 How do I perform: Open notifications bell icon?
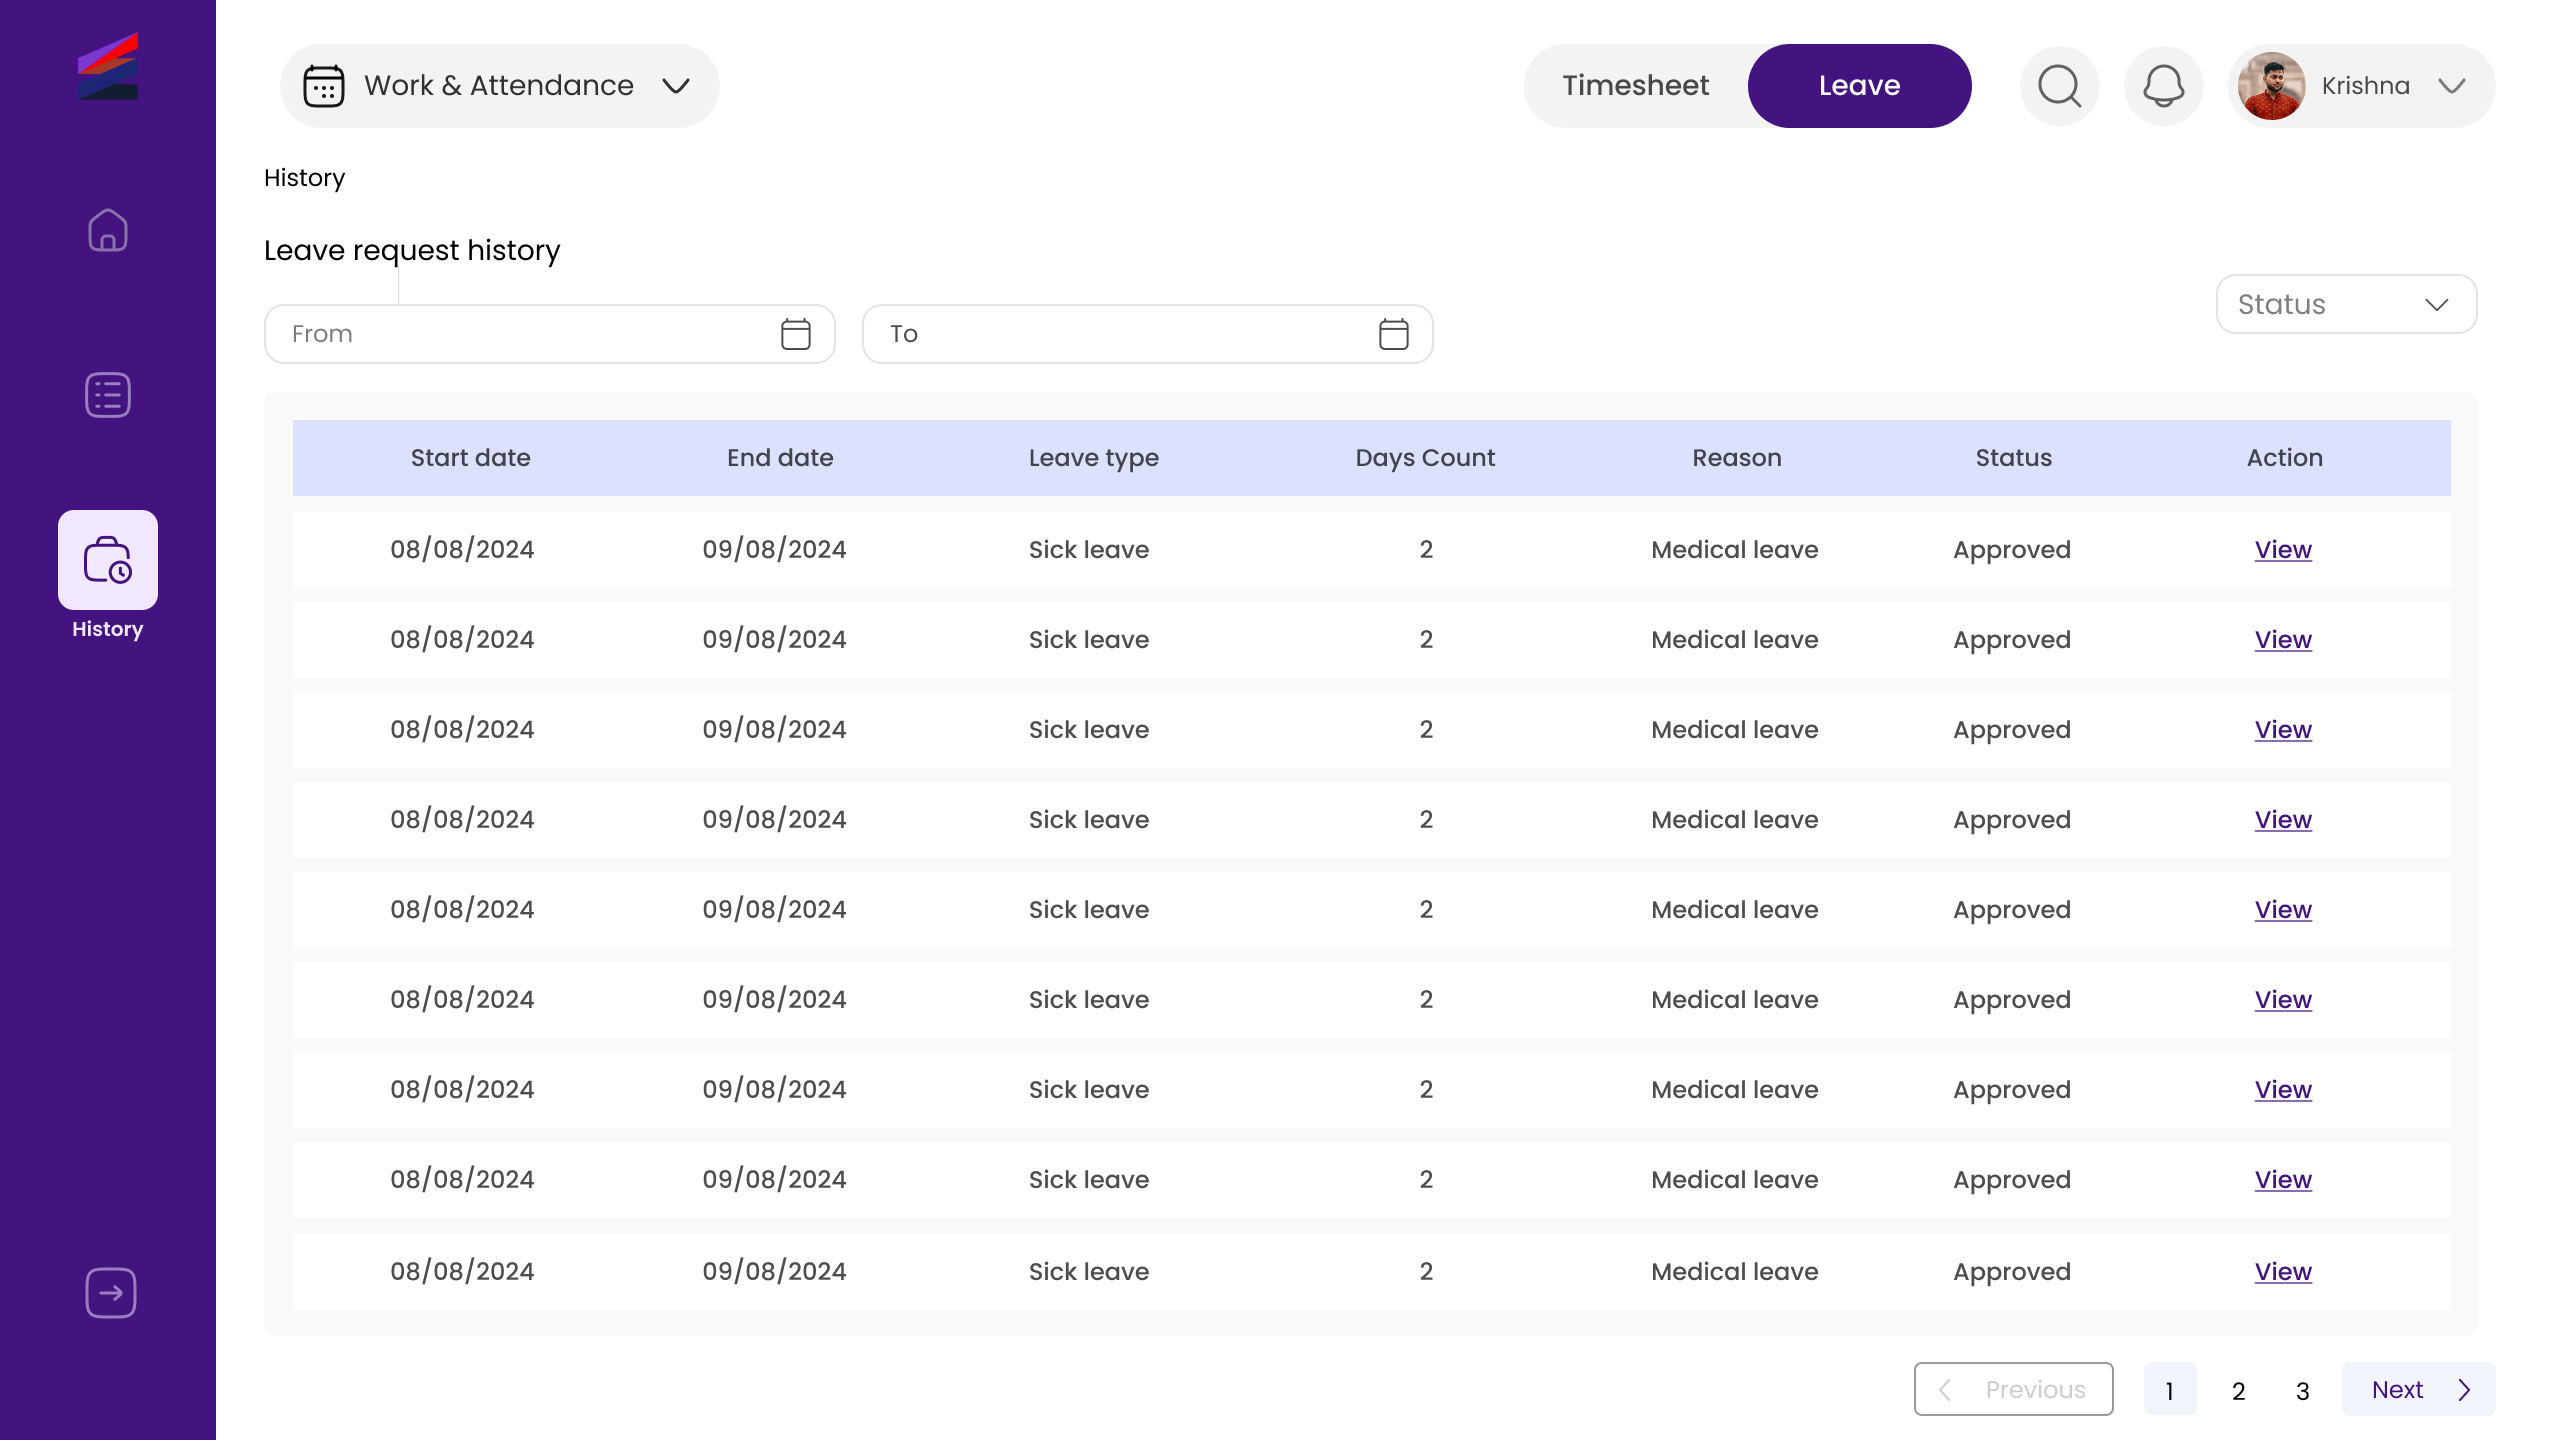(x=2163, y=86)
